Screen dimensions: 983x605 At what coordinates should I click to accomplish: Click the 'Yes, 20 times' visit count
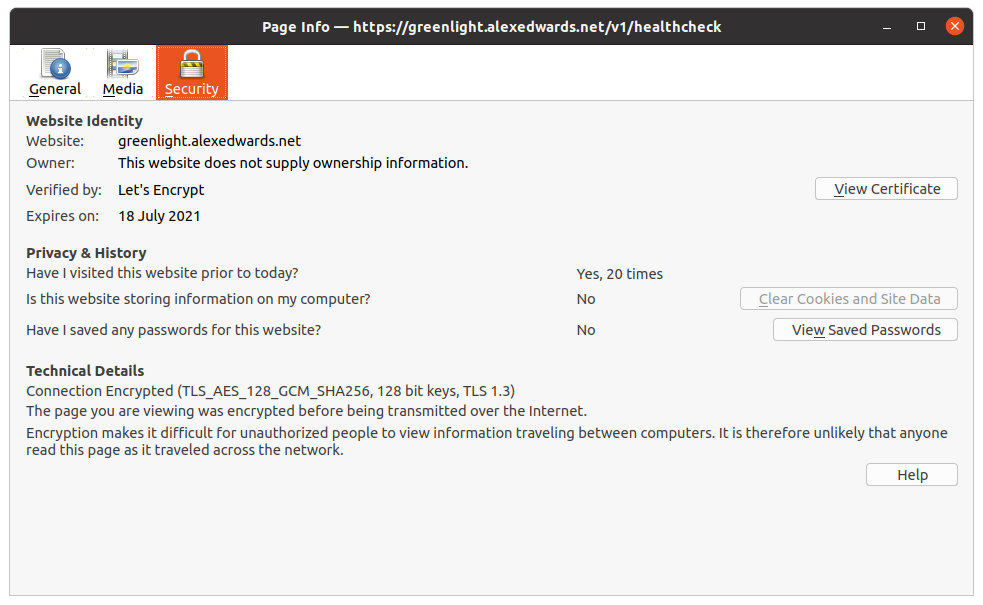point(619,274)
